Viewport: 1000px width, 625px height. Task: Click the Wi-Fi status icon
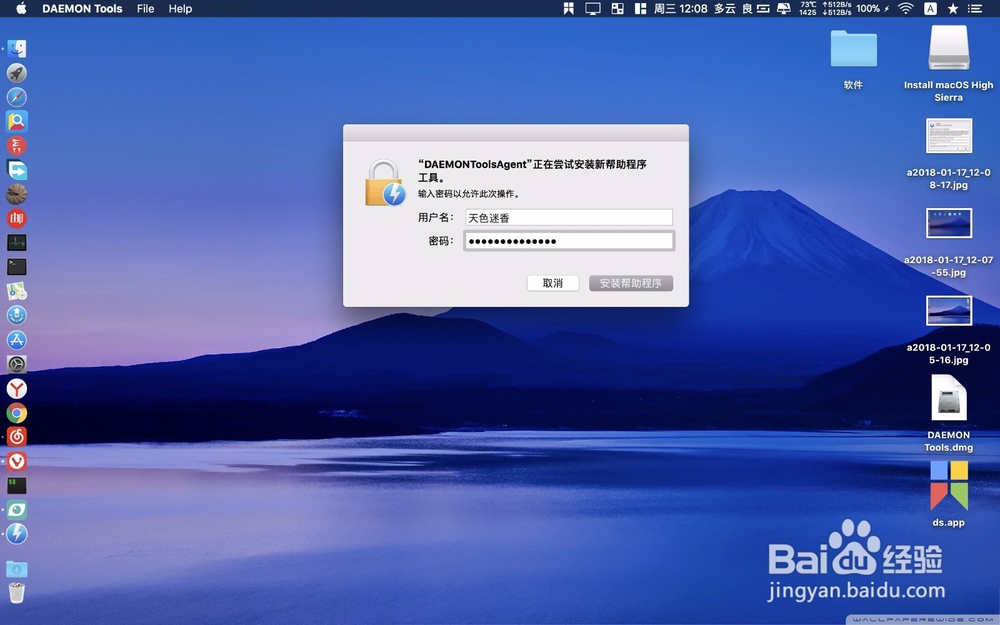click(x=905, y=8)
